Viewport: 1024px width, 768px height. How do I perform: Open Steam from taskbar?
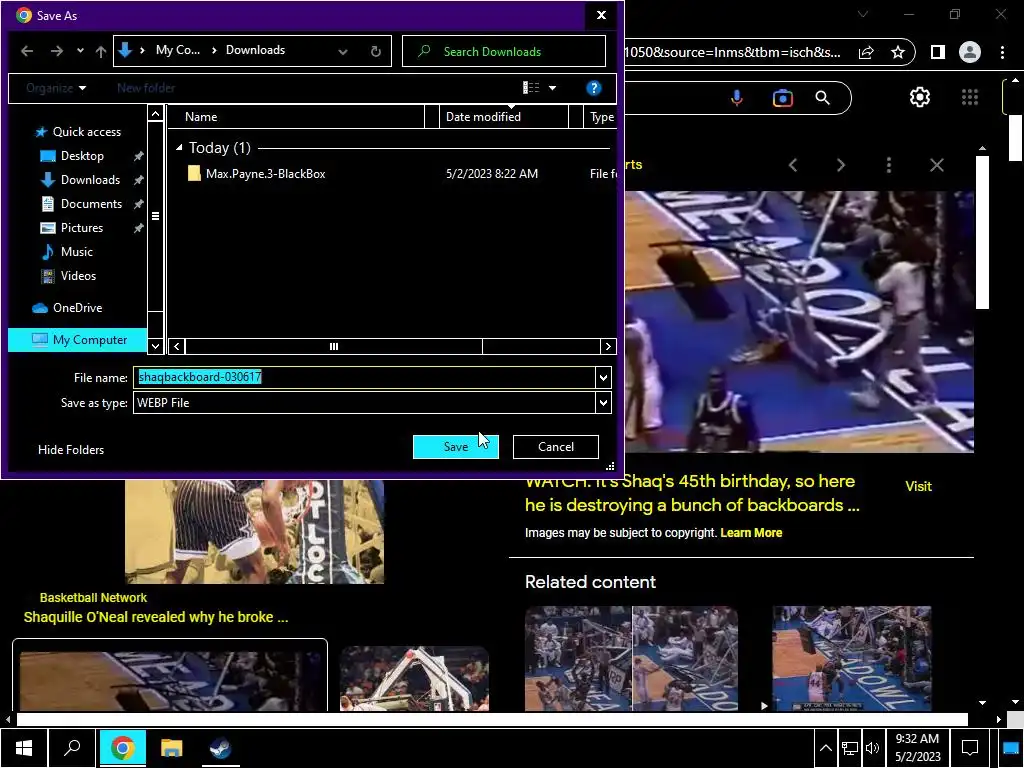tap(220, 748)
